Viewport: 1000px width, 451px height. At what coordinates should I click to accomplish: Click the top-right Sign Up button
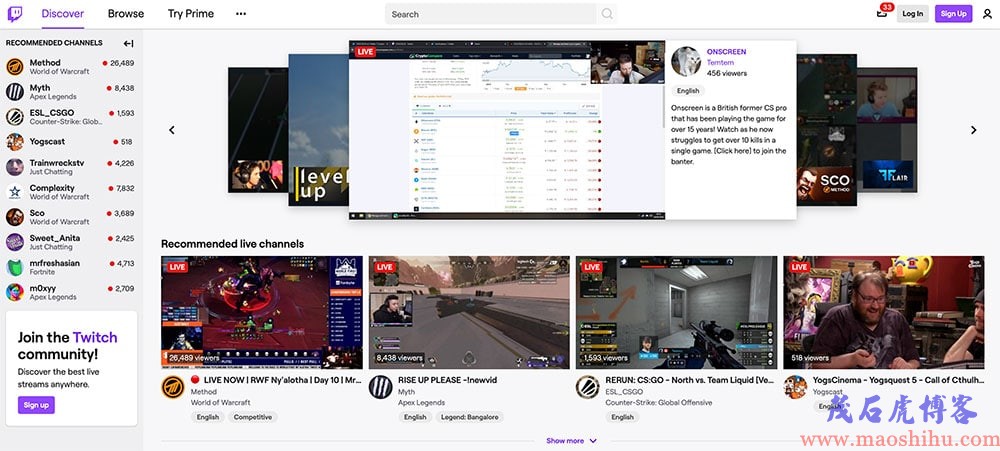point(953,13)
